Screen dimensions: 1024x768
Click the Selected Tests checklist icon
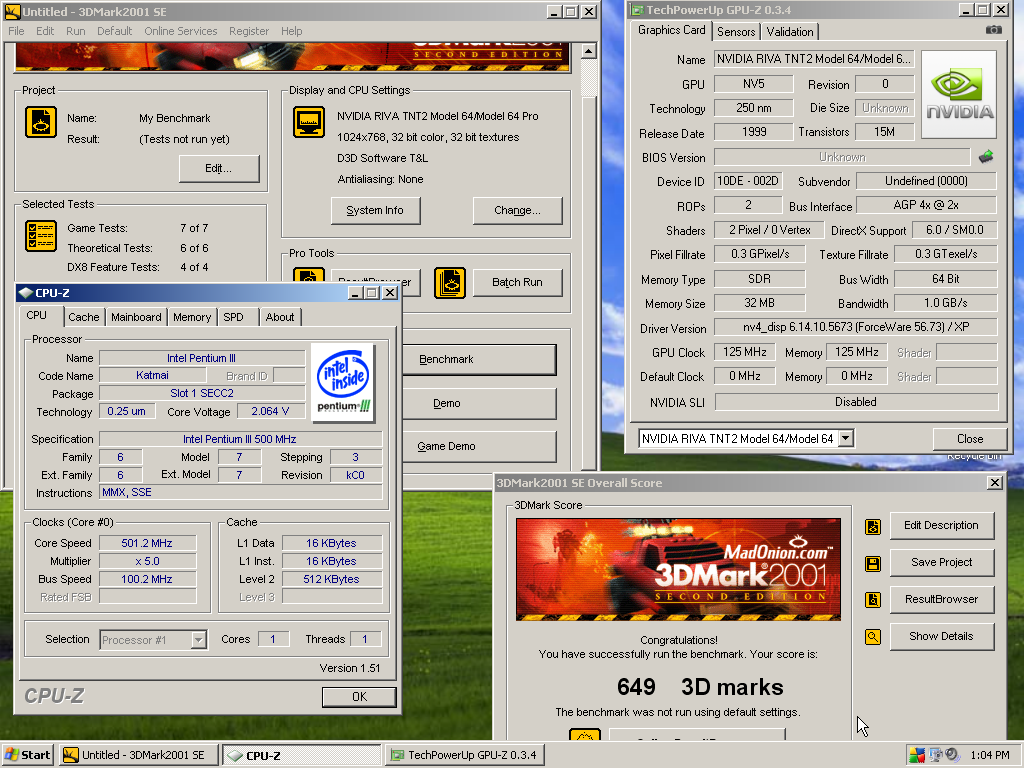pos(41,236)
